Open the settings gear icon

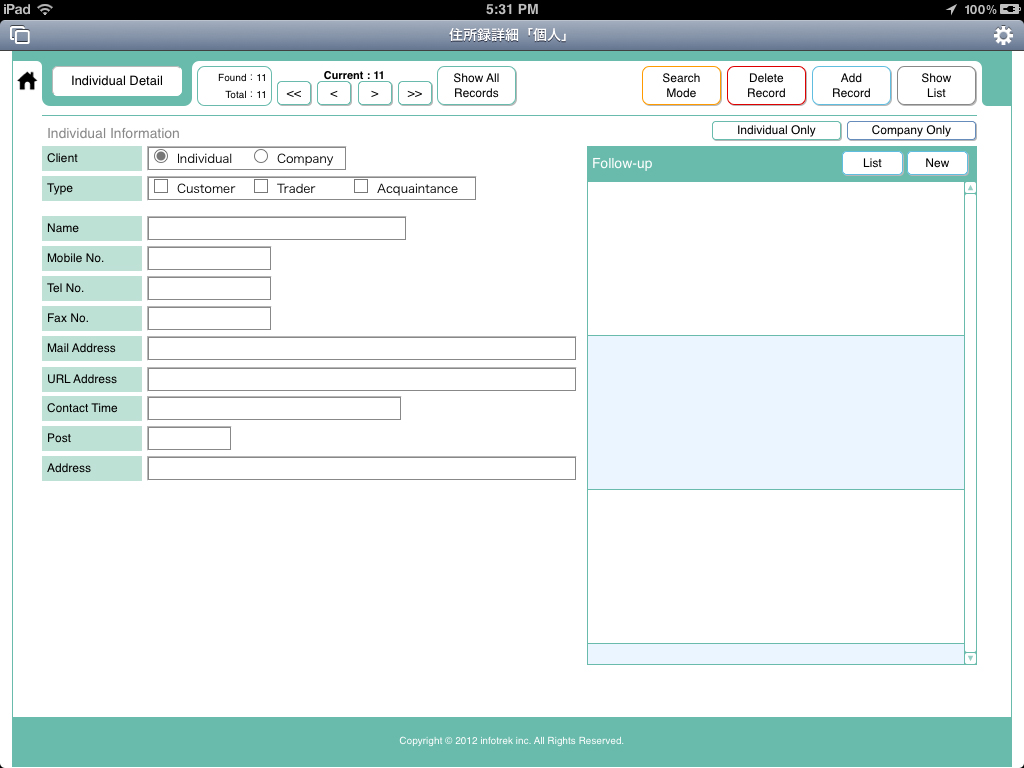(1003, 36)
